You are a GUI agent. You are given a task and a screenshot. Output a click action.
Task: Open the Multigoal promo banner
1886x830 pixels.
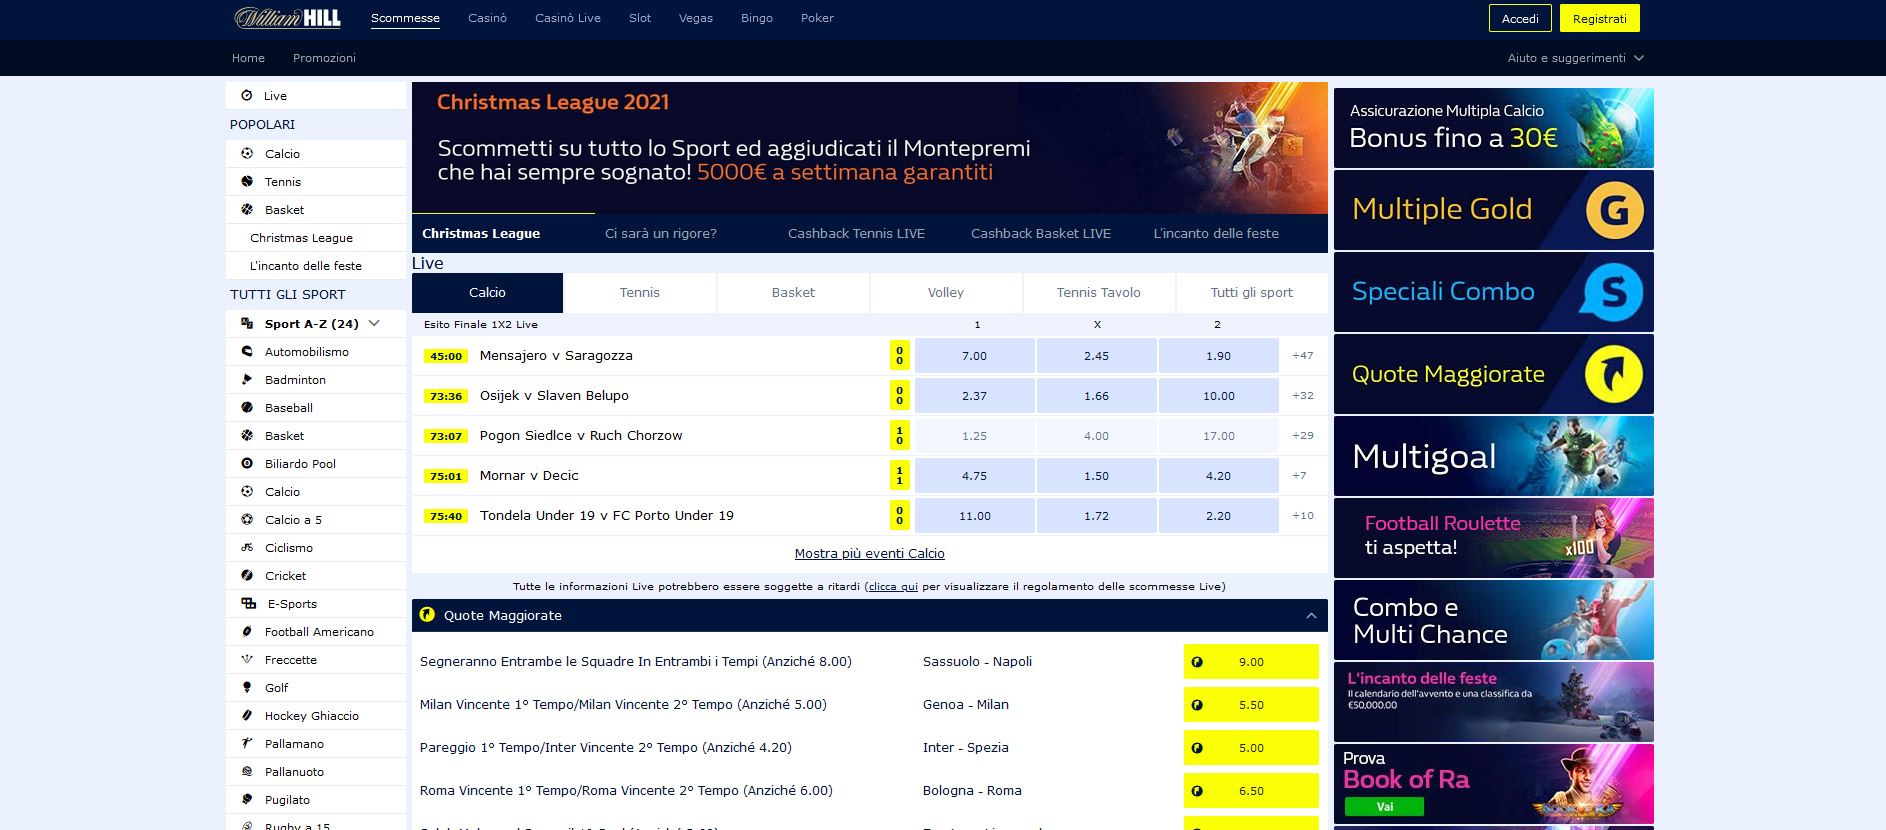1493,456
